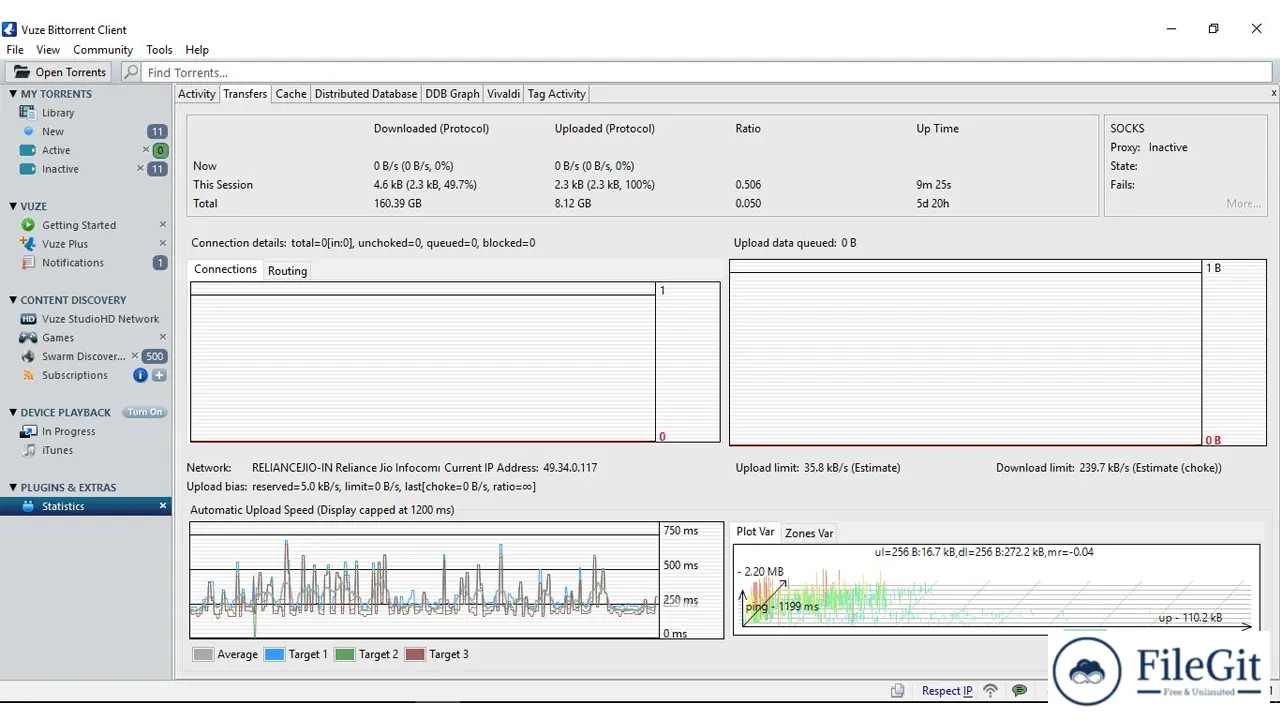Click the Vuze app logo in title bar
Screen dimensions: 1280x720
pyautogui.click(x=10, y=29)
